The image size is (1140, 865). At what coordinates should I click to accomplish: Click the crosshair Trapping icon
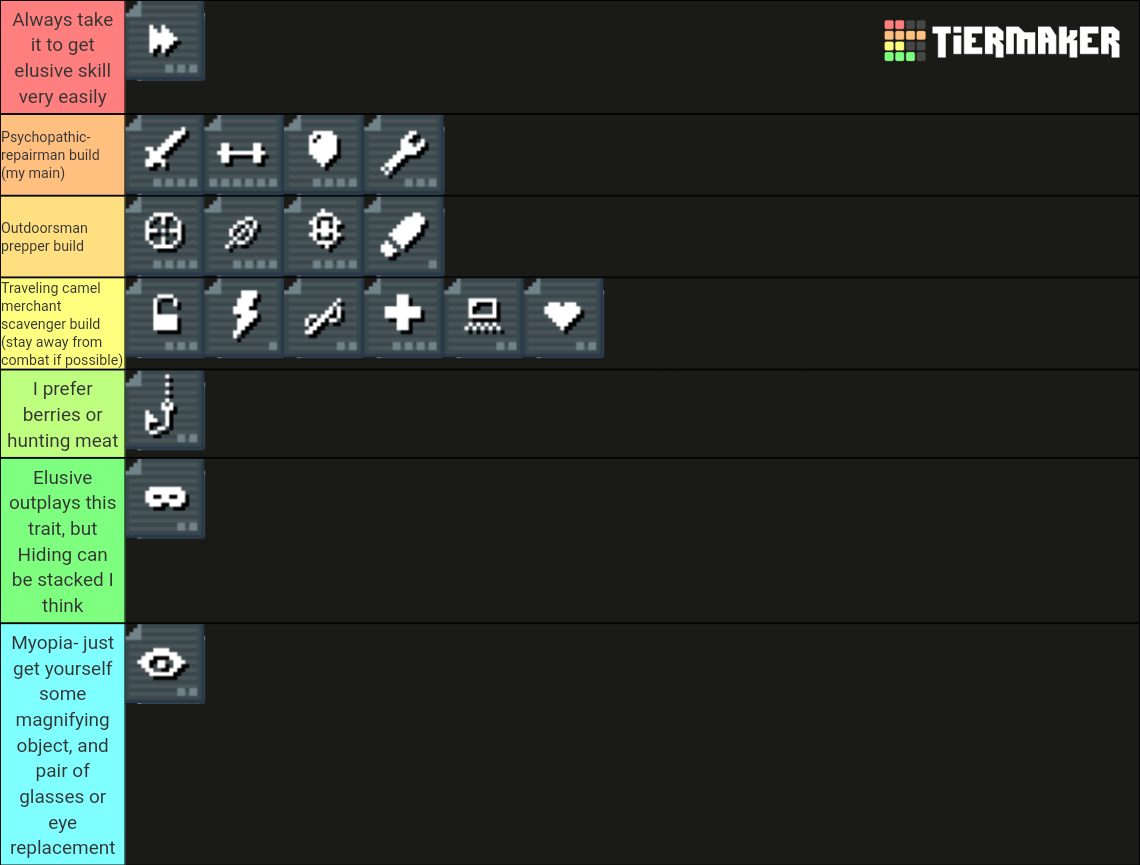pyautogui.click(x=323, y=235)
